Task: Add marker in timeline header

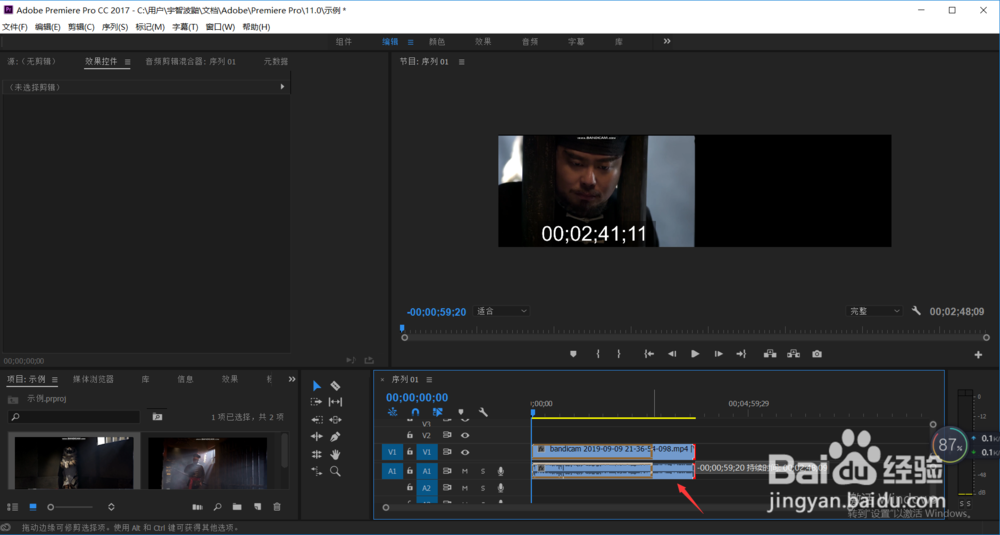Action: (461, 413)
